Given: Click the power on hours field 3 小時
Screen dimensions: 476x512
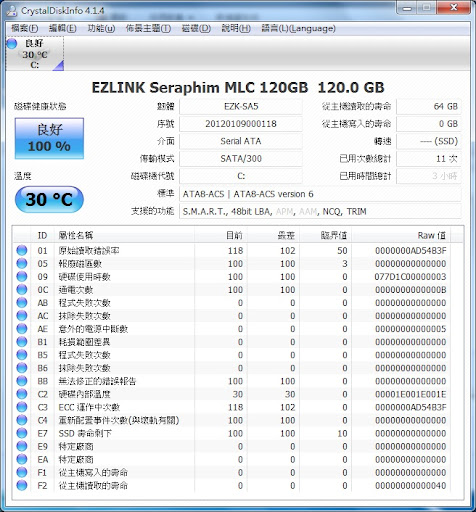Looking at the screenshot, I should (429, 176).
